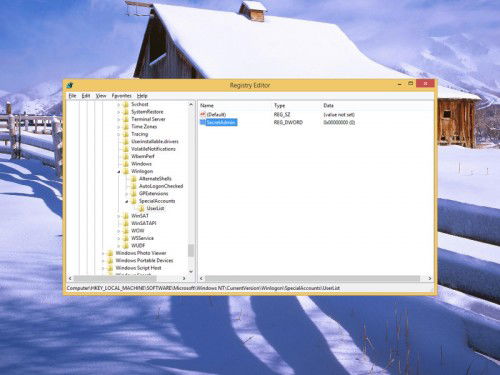Image resolution: width=500 pixels, height=375 pixels.
Task: Click the tree pane horizontal scrollbar left arrow
Action: pyautogui.click(x=70, y=278)
